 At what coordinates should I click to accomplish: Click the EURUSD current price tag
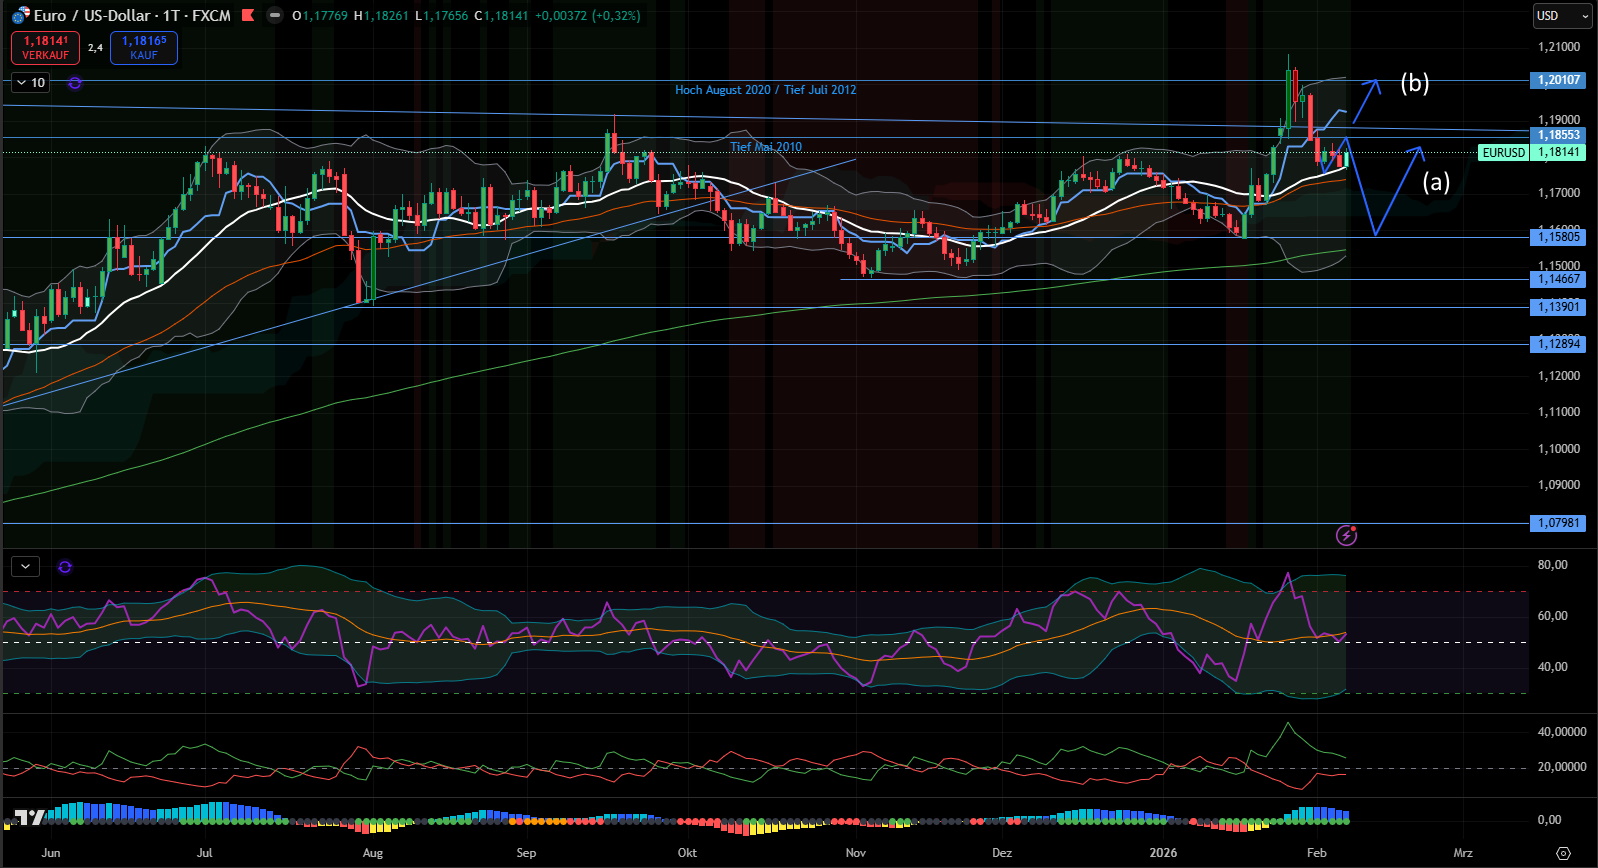pos(1503,153)
